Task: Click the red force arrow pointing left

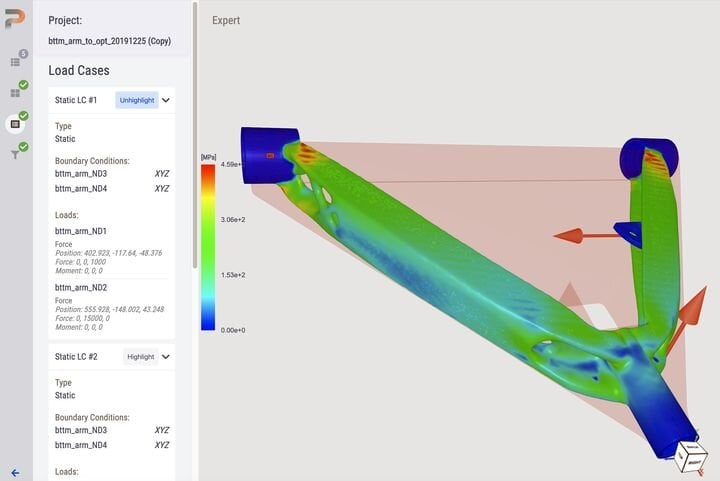Action: 575,236
